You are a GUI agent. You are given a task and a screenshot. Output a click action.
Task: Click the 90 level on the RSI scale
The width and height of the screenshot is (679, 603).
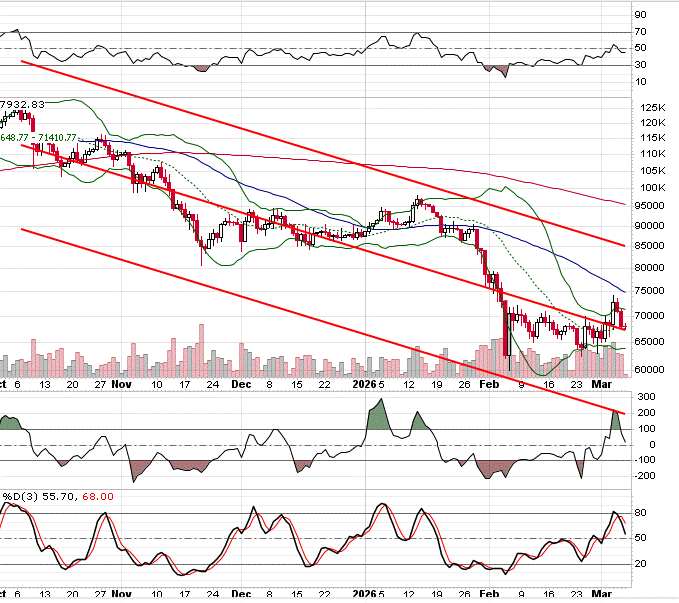(x=640, y=15)
